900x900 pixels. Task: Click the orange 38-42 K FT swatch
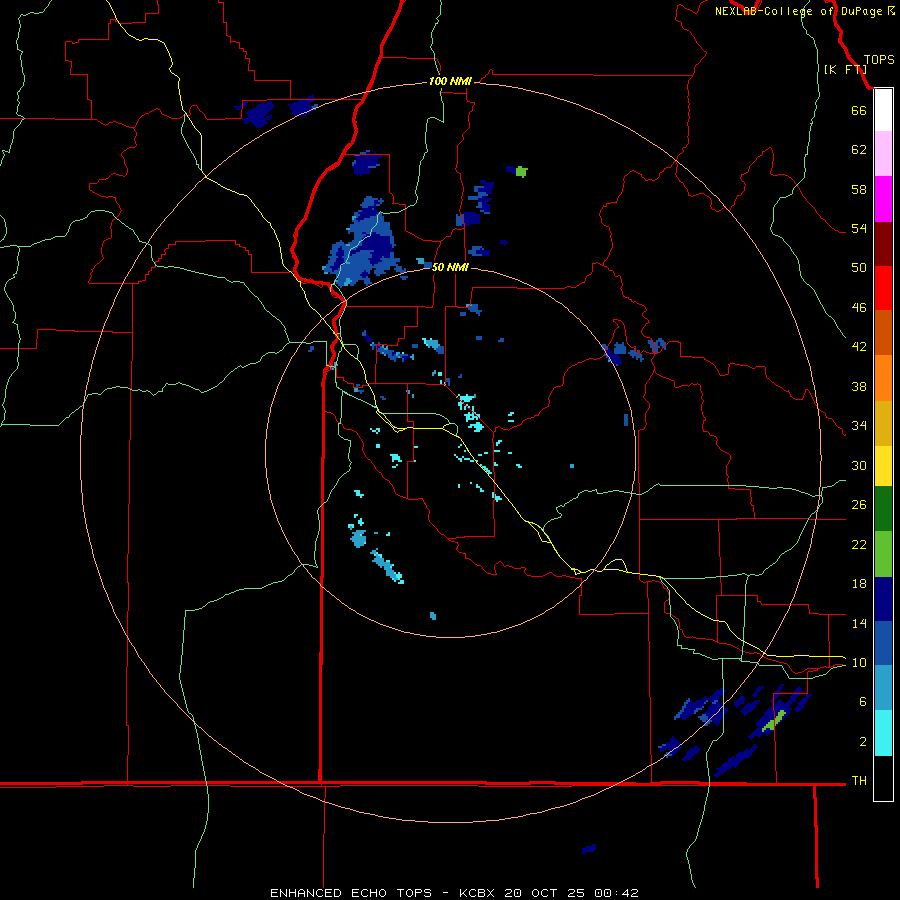tap(883, 378)
